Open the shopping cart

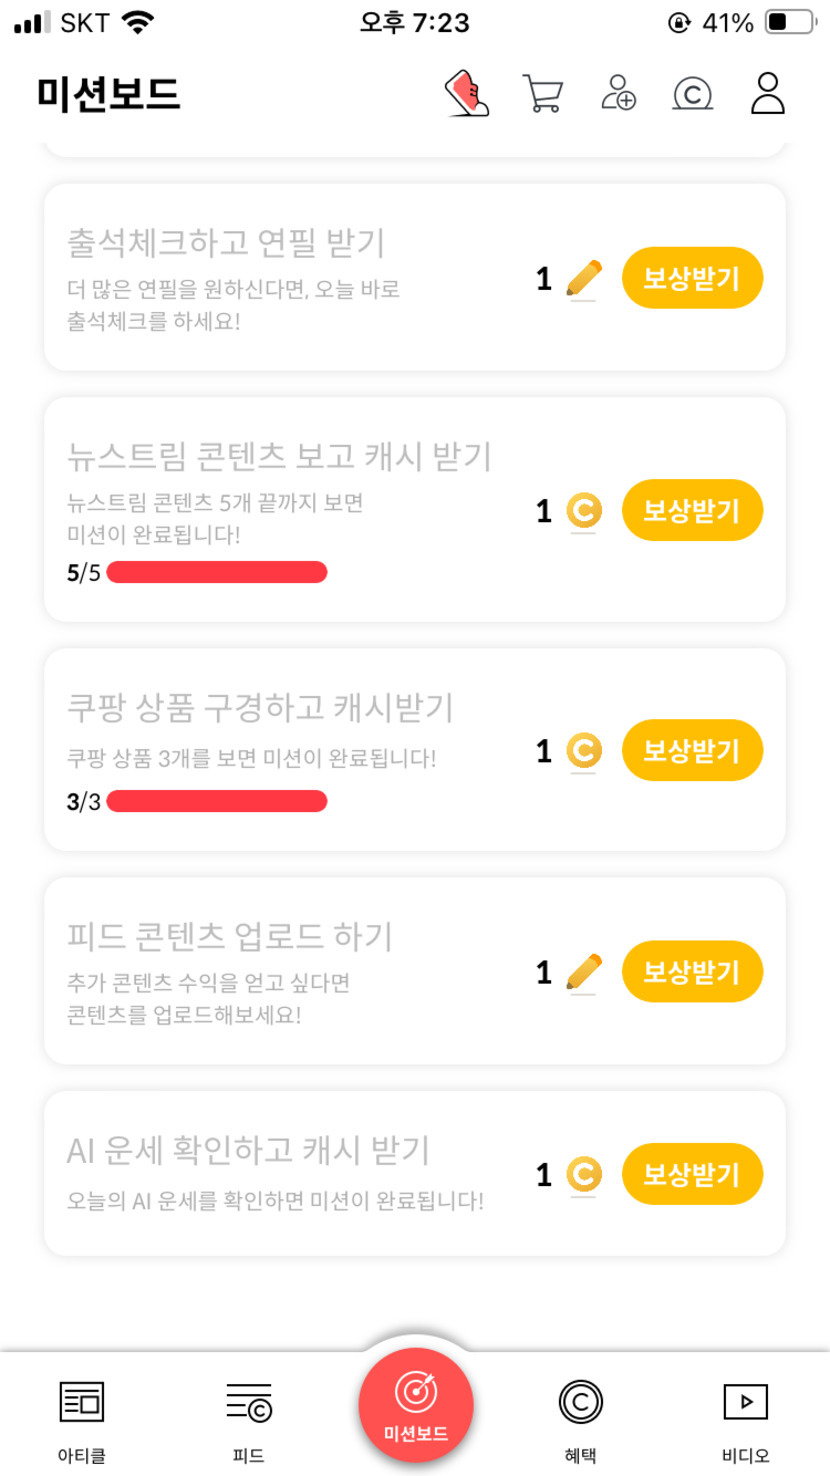(542, 94)
